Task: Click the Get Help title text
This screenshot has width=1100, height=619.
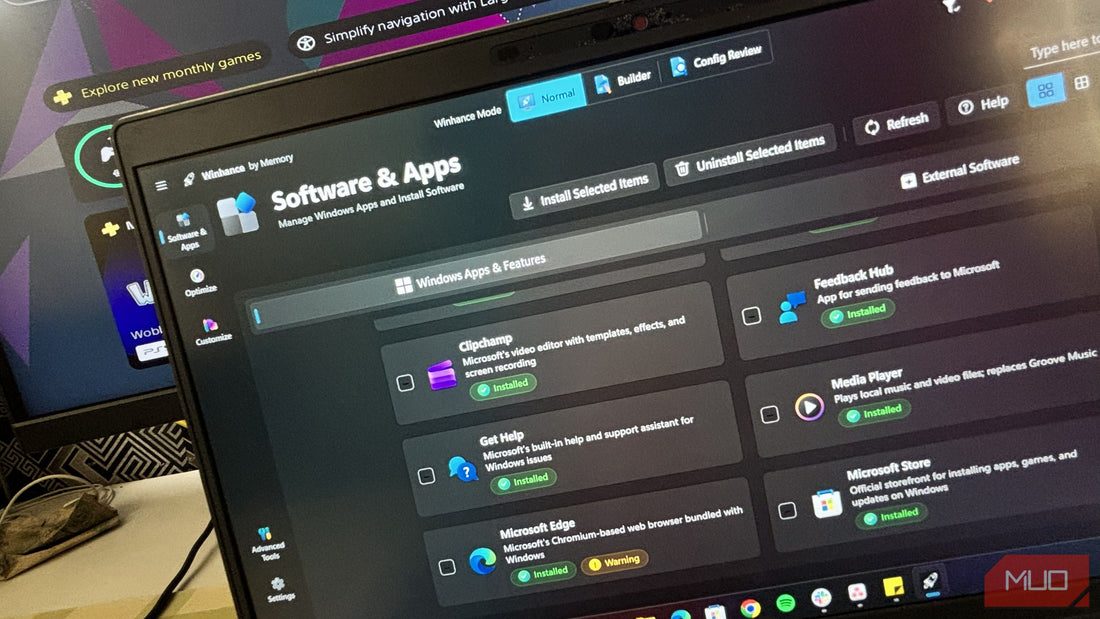Action: (501, 439)
